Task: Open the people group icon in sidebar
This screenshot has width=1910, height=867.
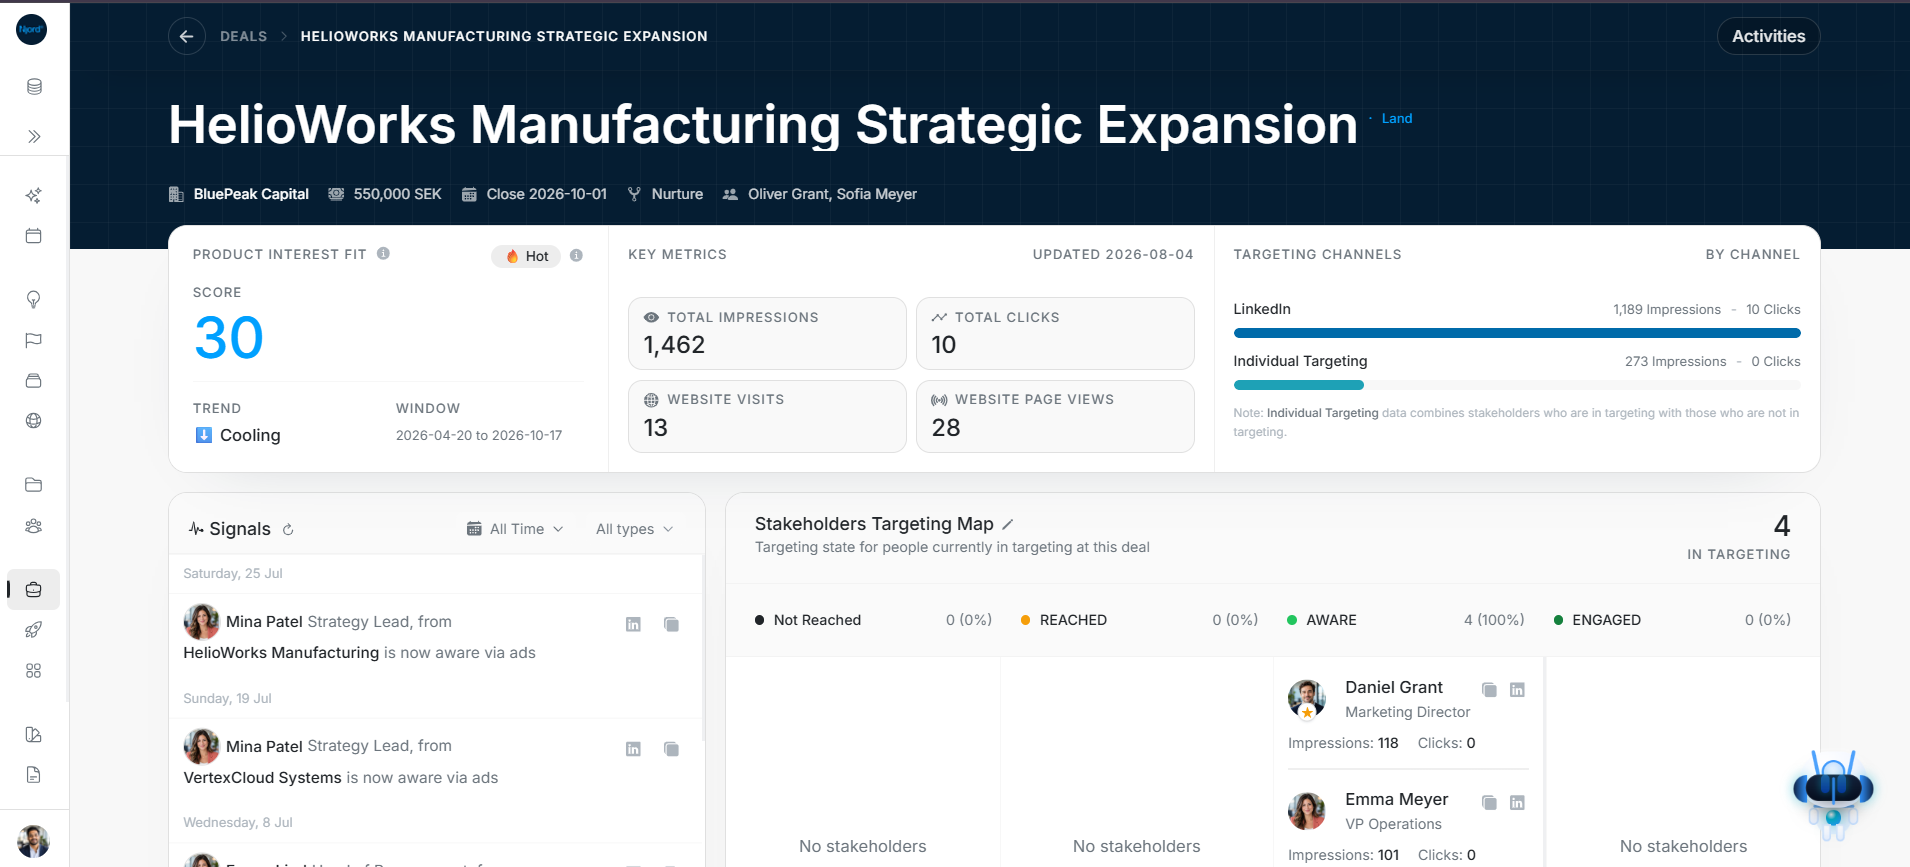Action: (x=34, y=526)
